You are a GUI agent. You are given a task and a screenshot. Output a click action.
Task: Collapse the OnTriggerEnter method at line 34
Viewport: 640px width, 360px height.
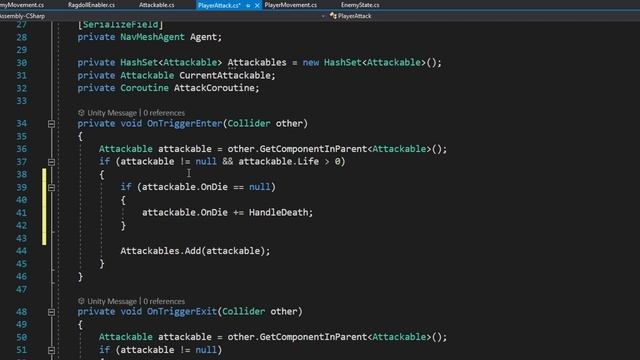pos(51,124)
